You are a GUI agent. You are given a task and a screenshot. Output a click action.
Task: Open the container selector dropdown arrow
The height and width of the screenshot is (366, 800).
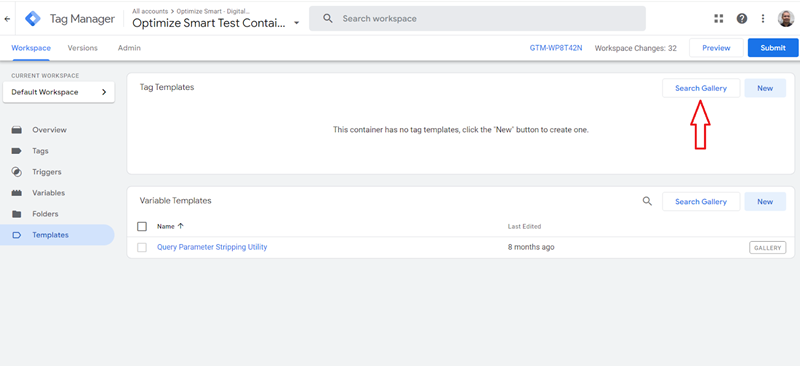coord(296,23)
